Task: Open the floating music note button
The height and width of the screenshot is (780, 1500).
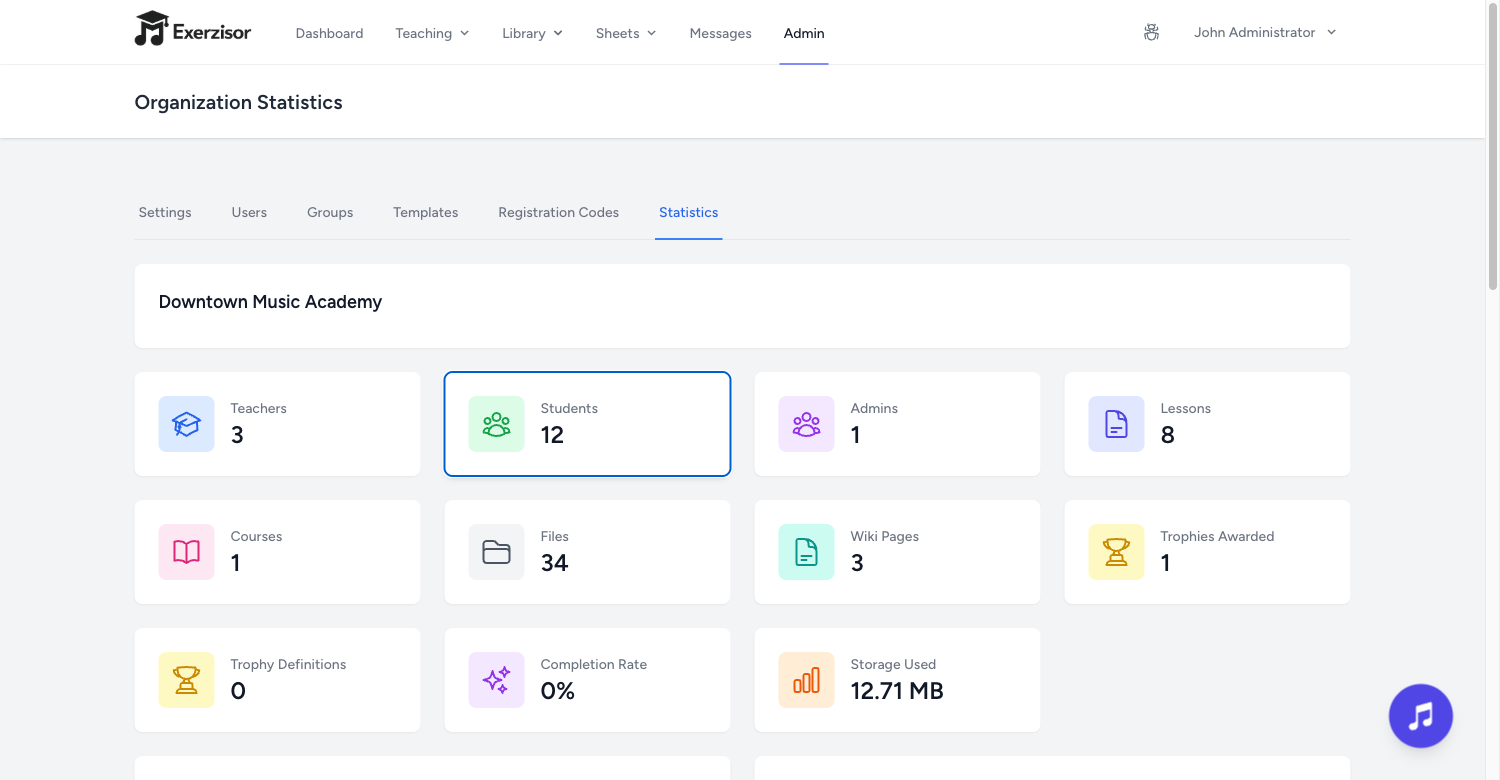Action: tap(1420, 716)
